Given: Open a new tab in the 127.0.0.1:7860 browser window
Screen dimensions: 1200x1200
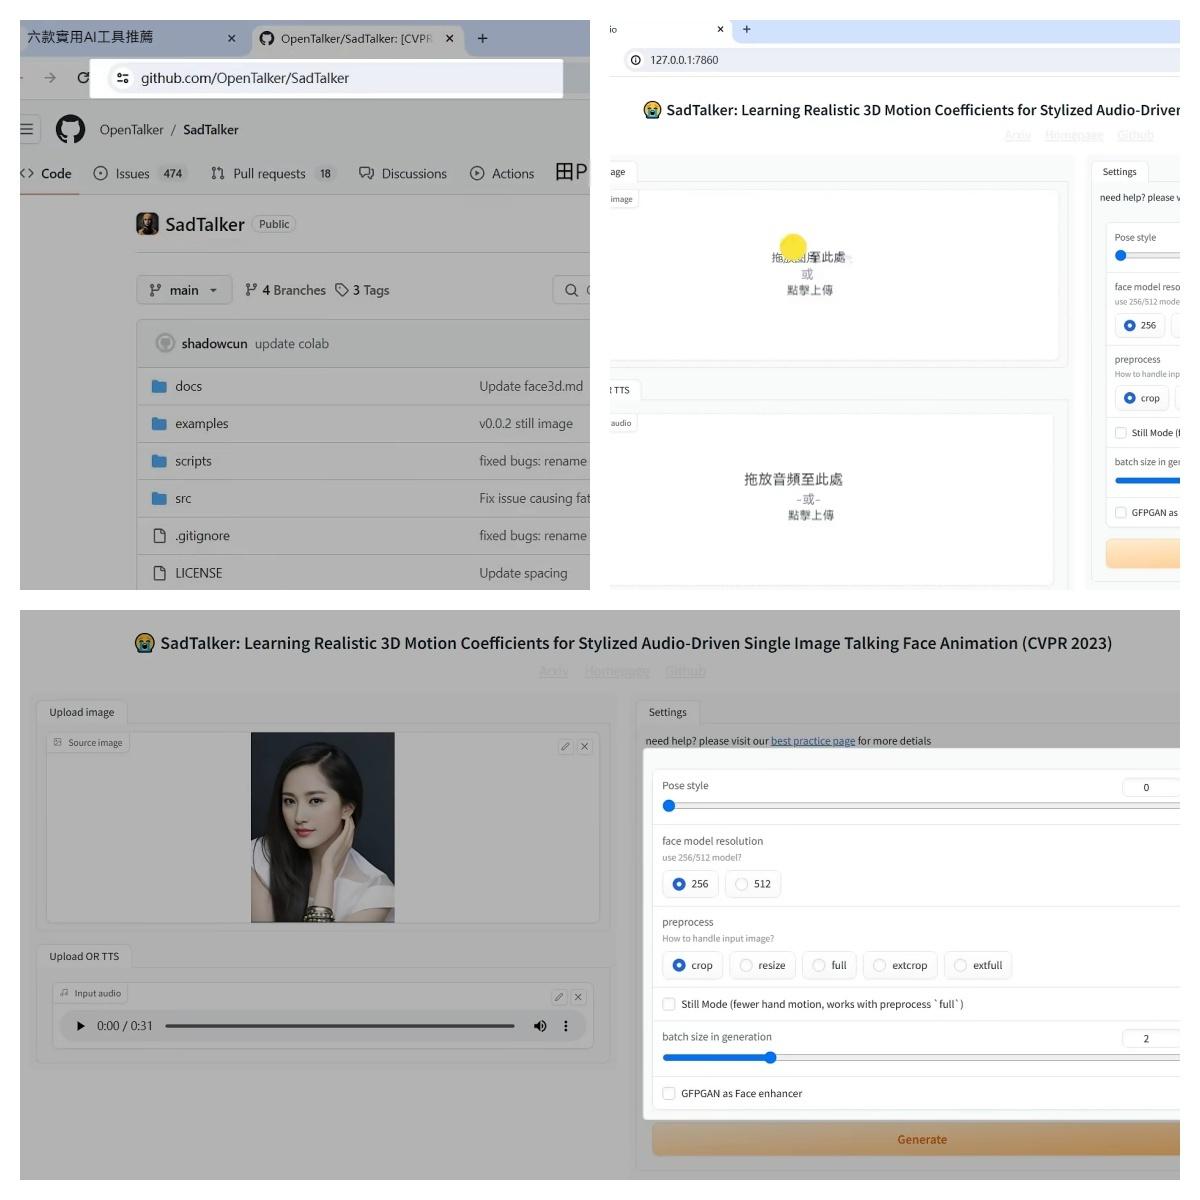Looking at the screenshot, I should [x=746, y=29].
